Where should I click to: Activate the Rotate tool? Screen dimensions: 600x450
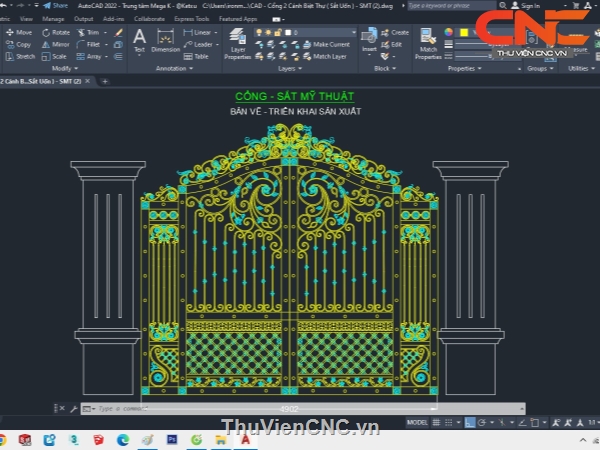(x=55, y=32)
